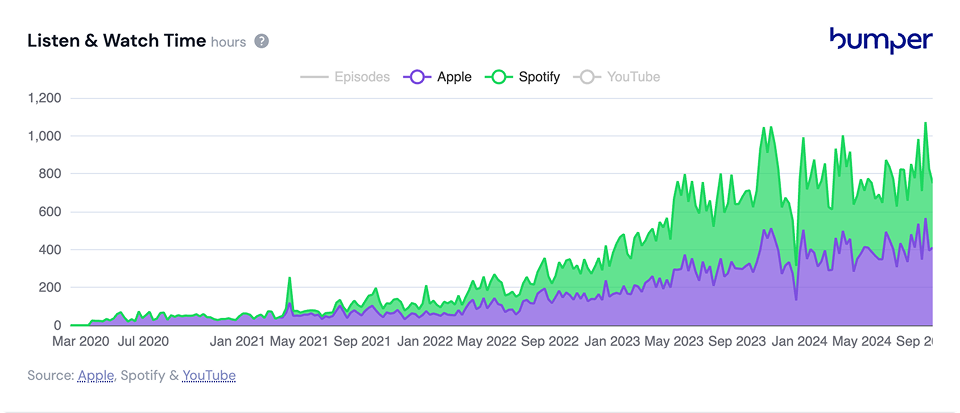Open the Apple source link
The image size is (960, 413).
[x=96, y=375]
